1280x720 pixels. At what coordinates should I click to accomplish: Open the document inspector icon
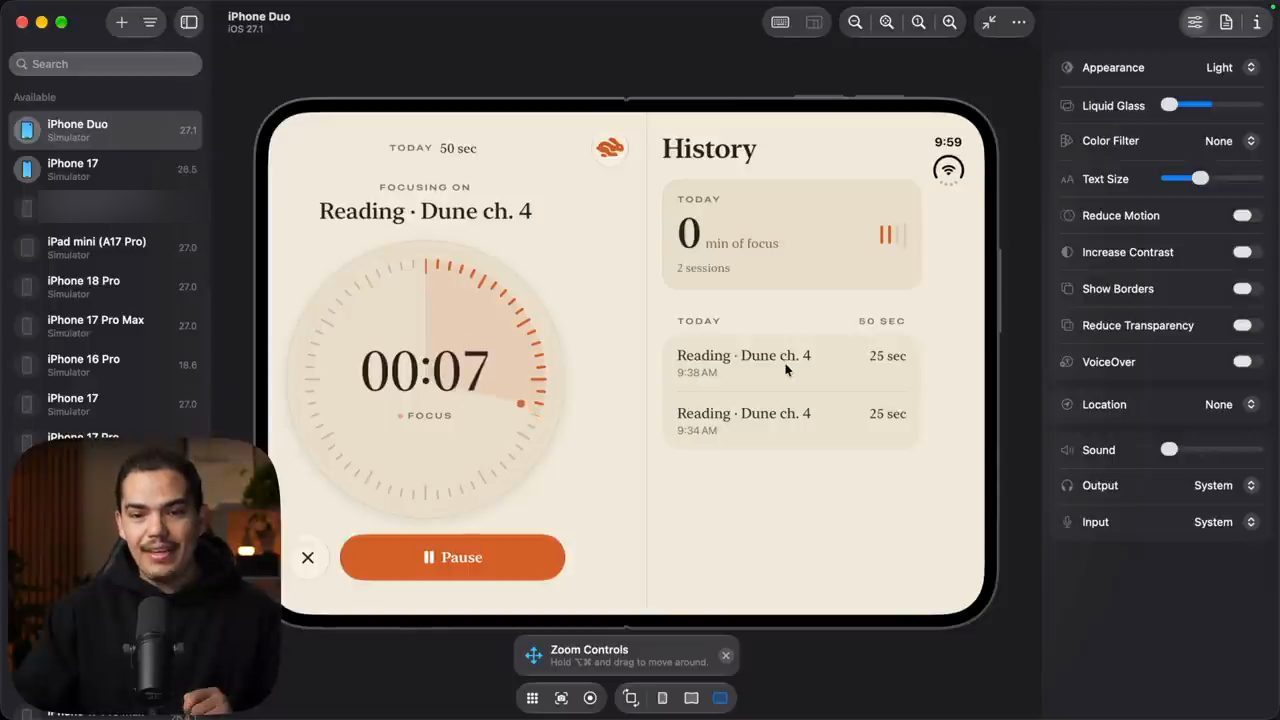pos(1226,22)
